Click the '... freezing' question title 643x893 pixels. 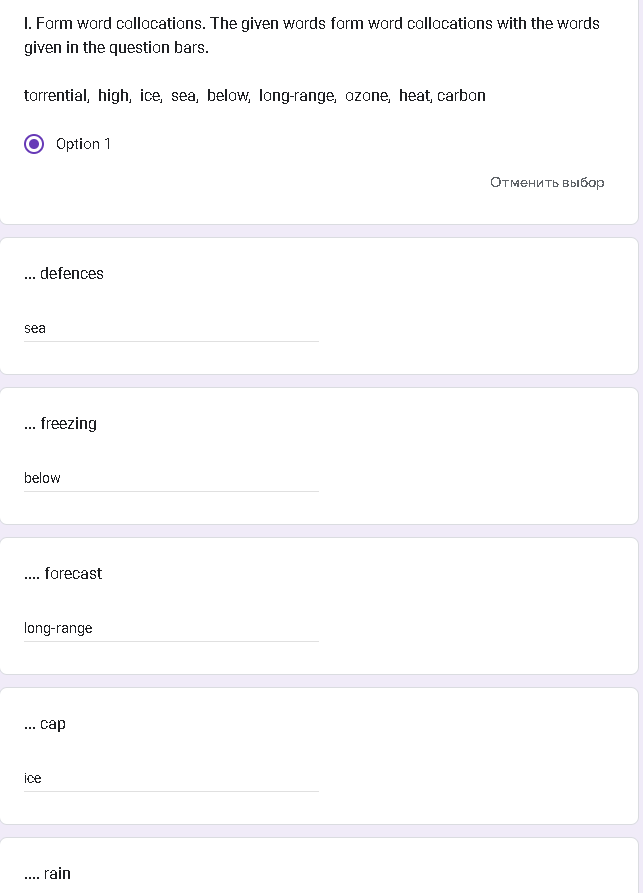(x=61, y=424)
